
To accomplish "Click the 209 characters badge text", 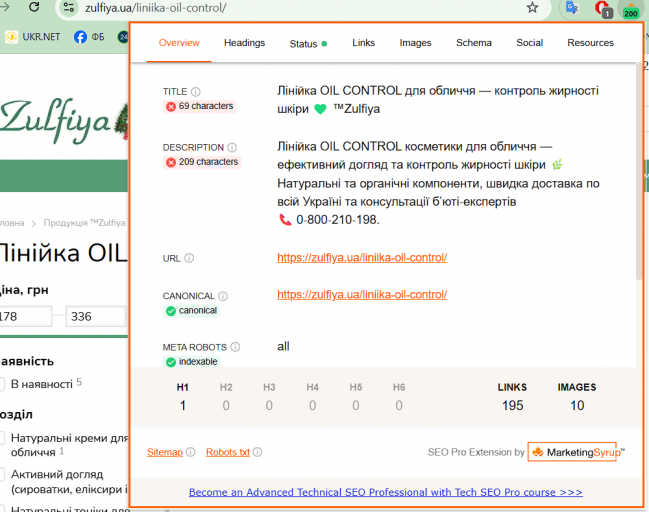I will (x=209, y=162).
